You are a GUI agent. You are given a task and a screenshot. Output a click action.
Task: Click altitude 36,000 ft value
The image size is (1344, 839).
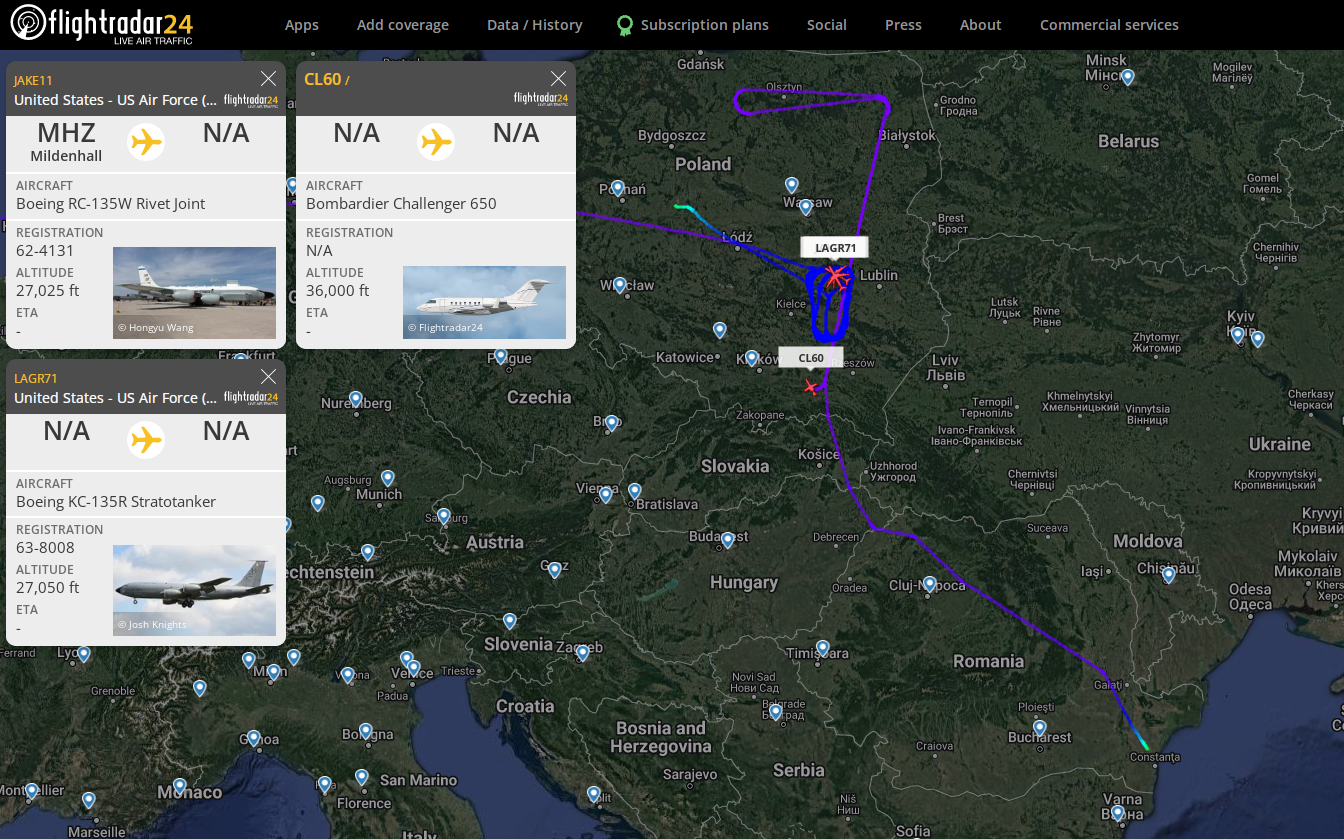point(338,291)
